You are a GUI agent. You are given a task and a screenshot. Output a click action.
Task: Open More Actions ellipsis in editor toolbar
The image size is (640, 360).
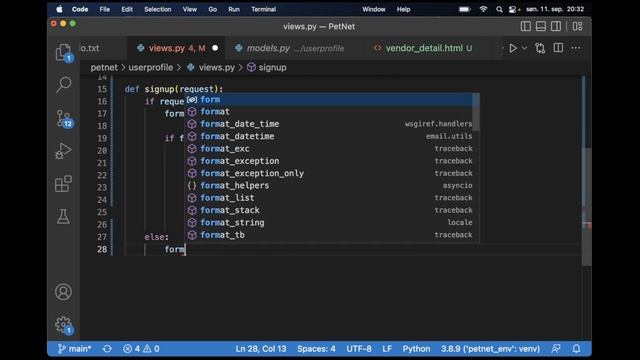[576, 48]
